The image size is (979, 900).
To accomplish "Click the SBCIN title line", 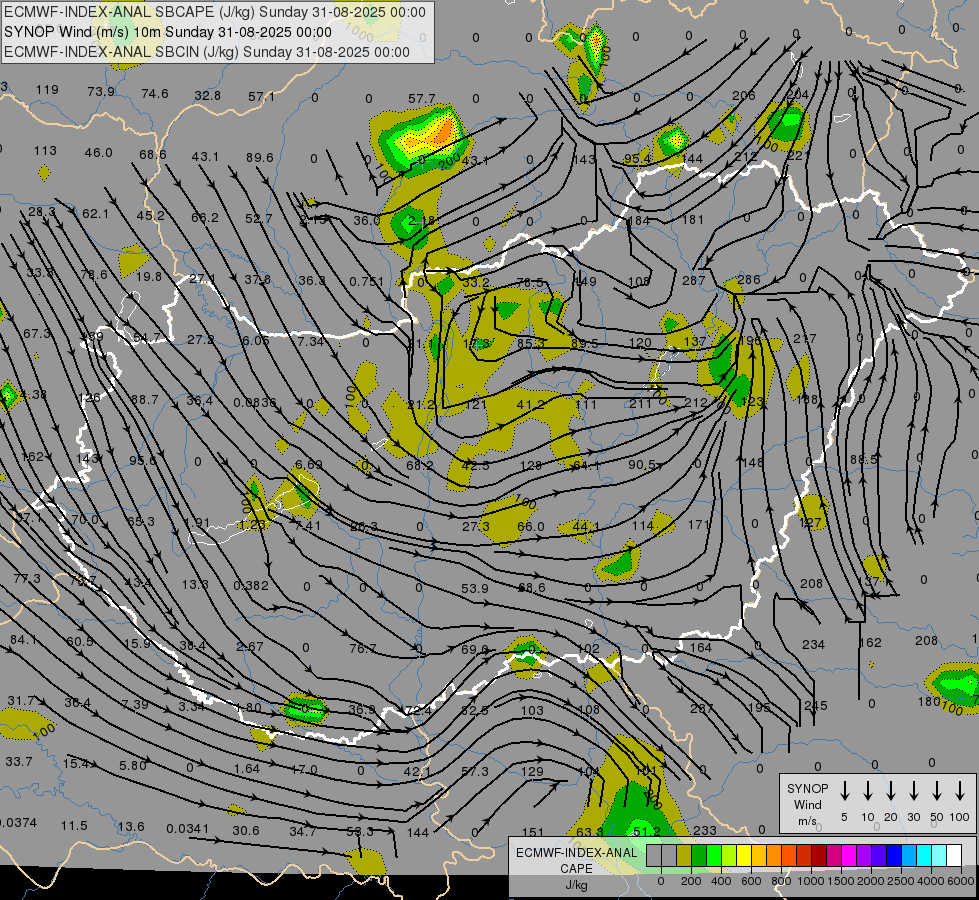I will tap(207, 52).
